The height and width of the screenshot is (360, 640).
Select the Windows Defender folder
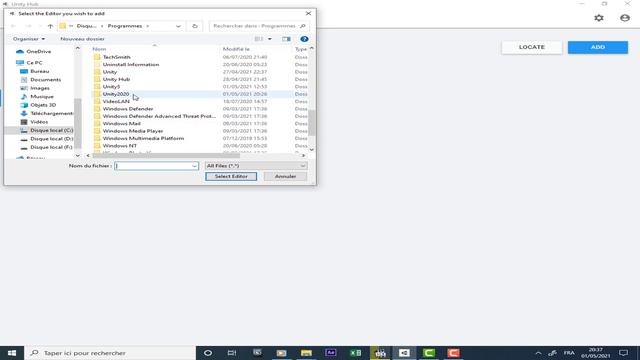click(128, 109)
